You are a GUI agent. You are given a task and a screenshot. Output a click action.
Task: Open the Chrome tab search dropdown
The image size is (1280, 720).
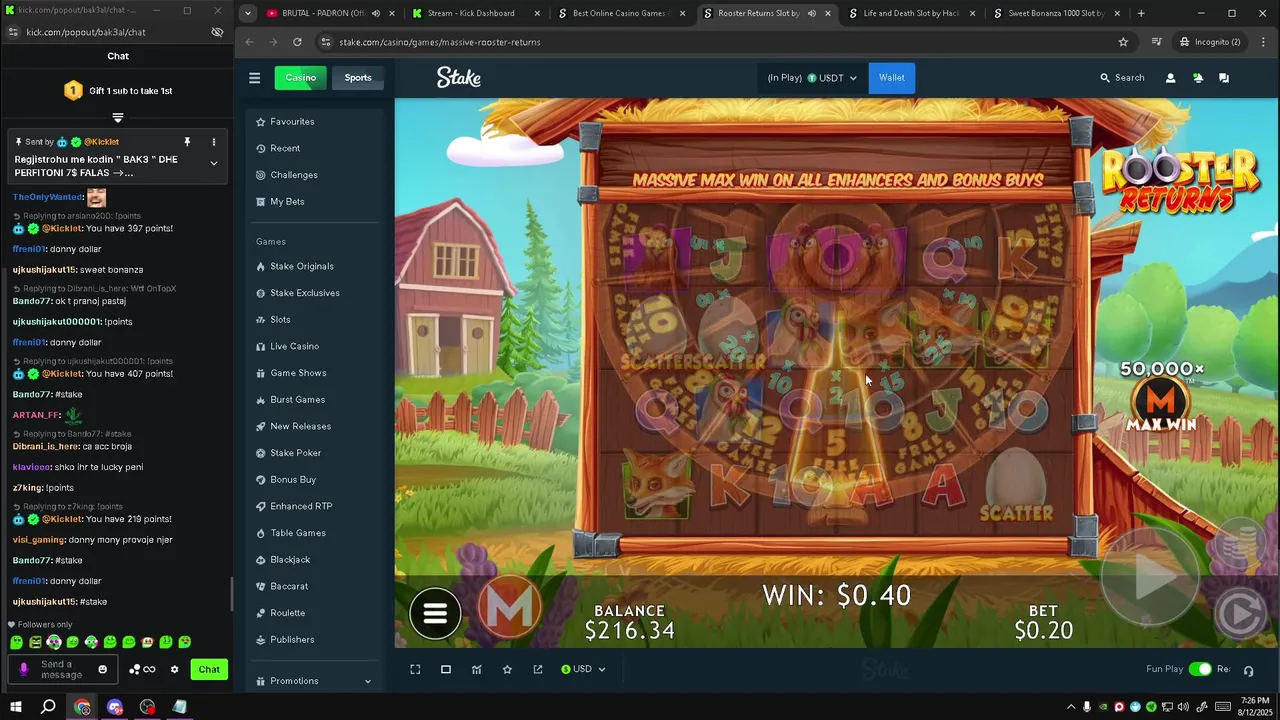[x=249, y=13]
